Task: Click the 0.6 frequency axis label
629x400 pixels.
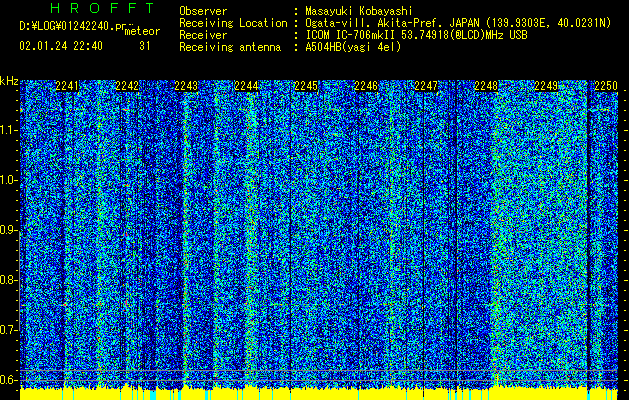Action: coord(8,380)
